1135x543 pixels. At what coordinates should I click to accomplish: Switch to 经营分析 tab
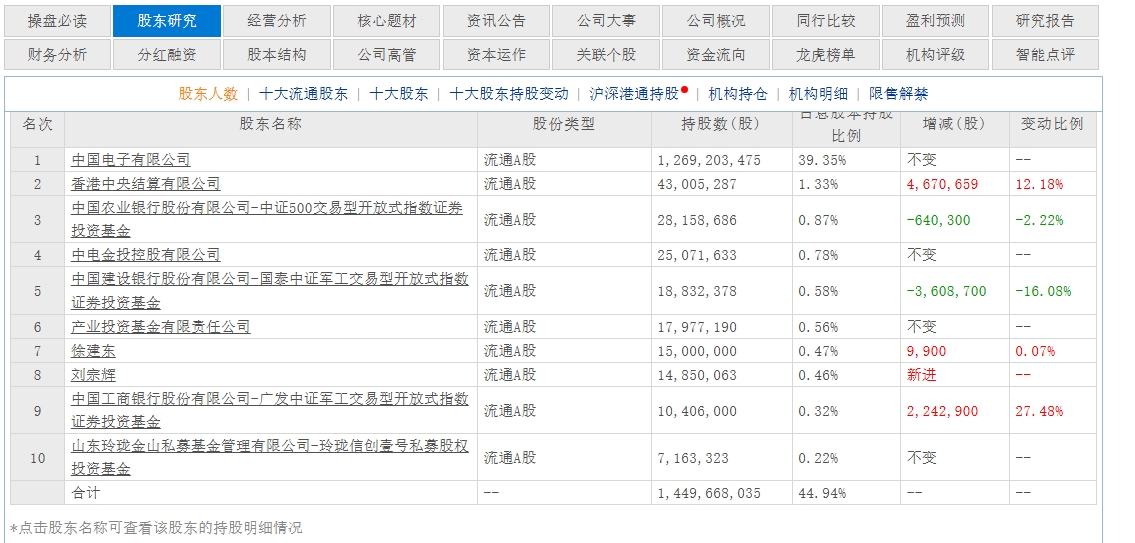coord(277,21)
